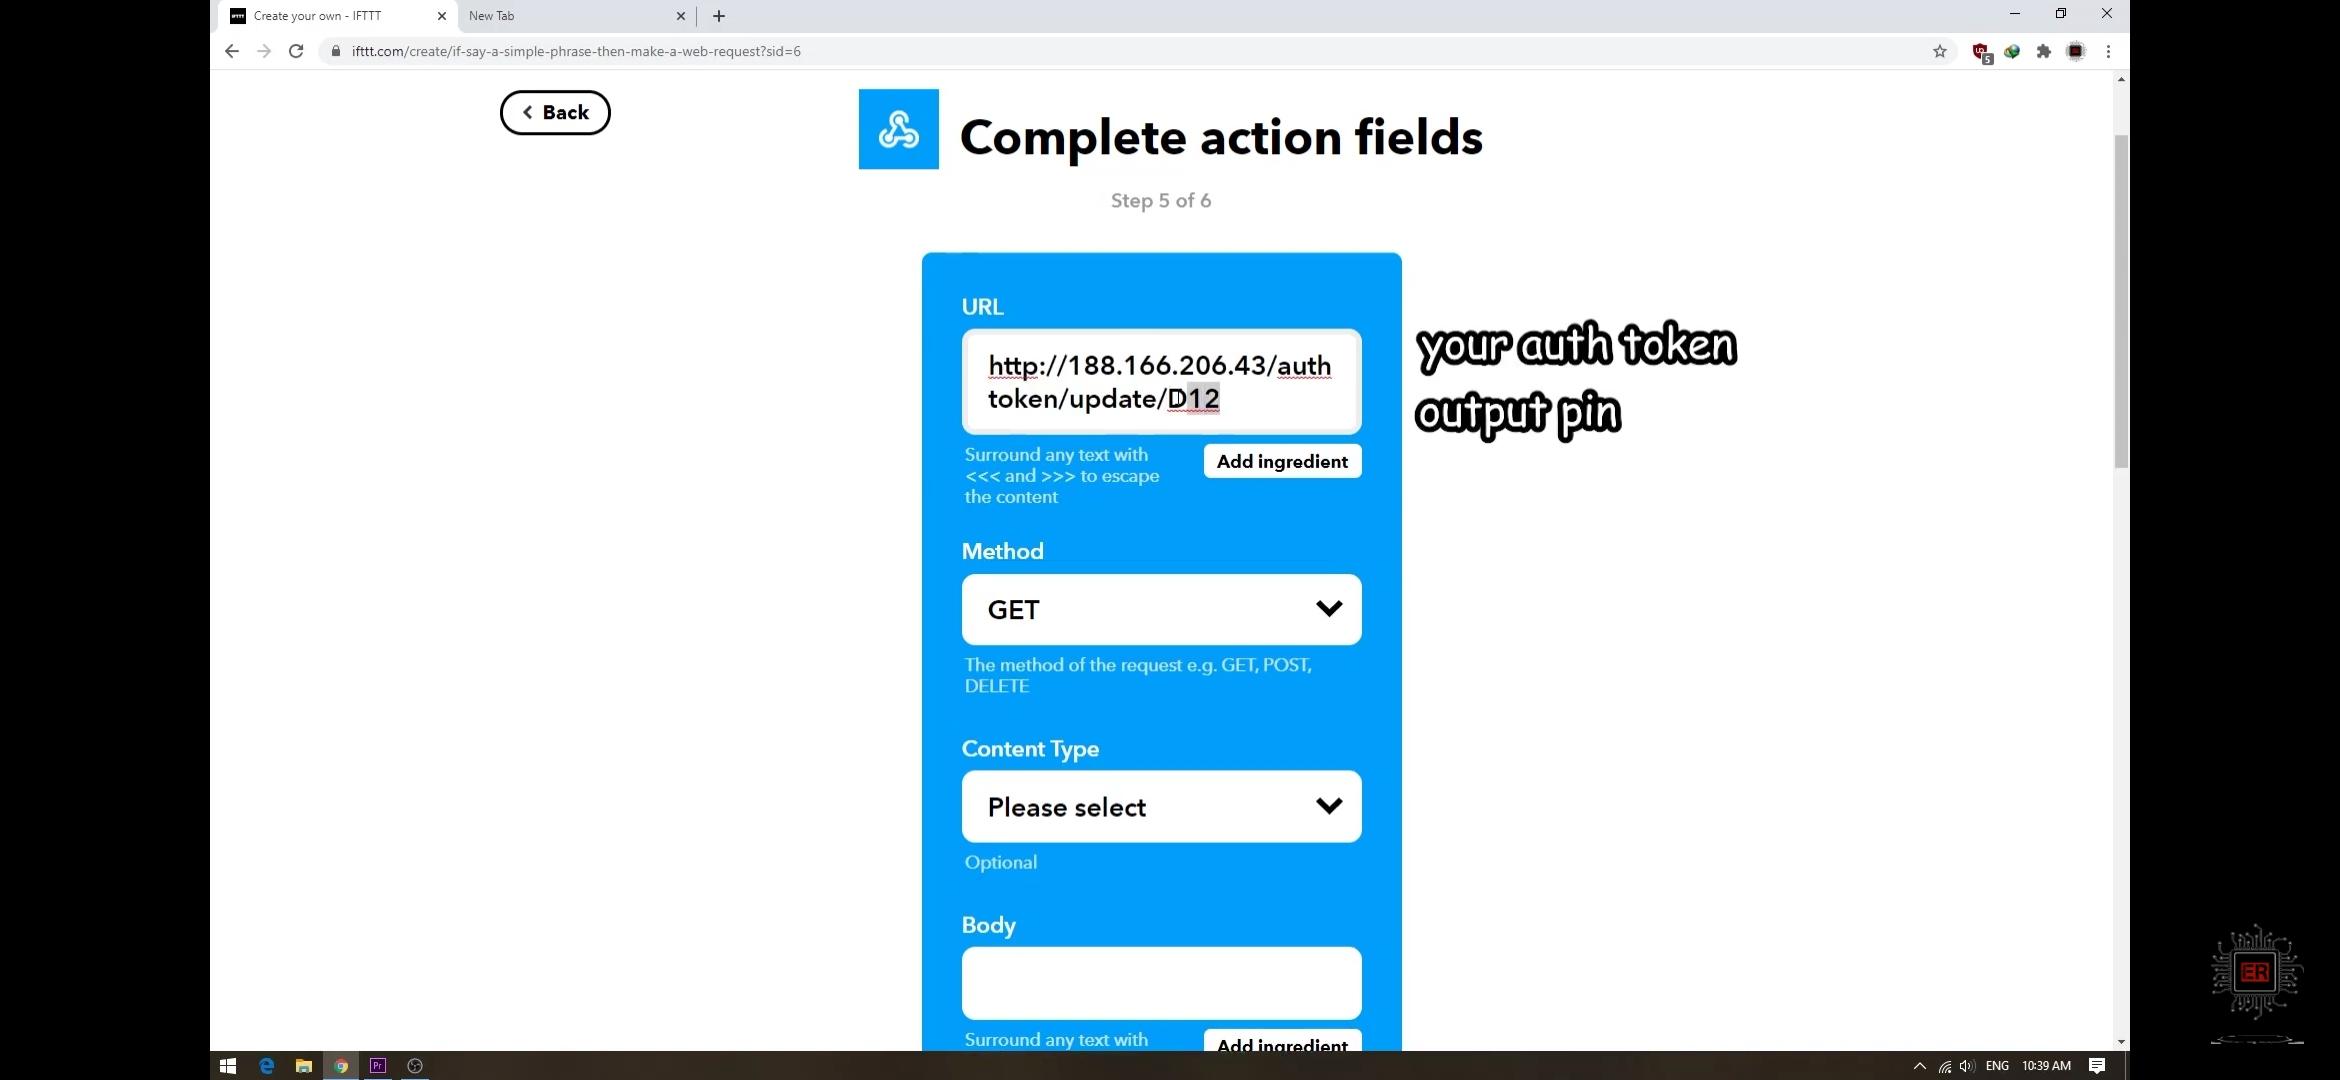The image size is (2340, 1080).
Task: Select the URL input field
Action: click(1161, 382)
